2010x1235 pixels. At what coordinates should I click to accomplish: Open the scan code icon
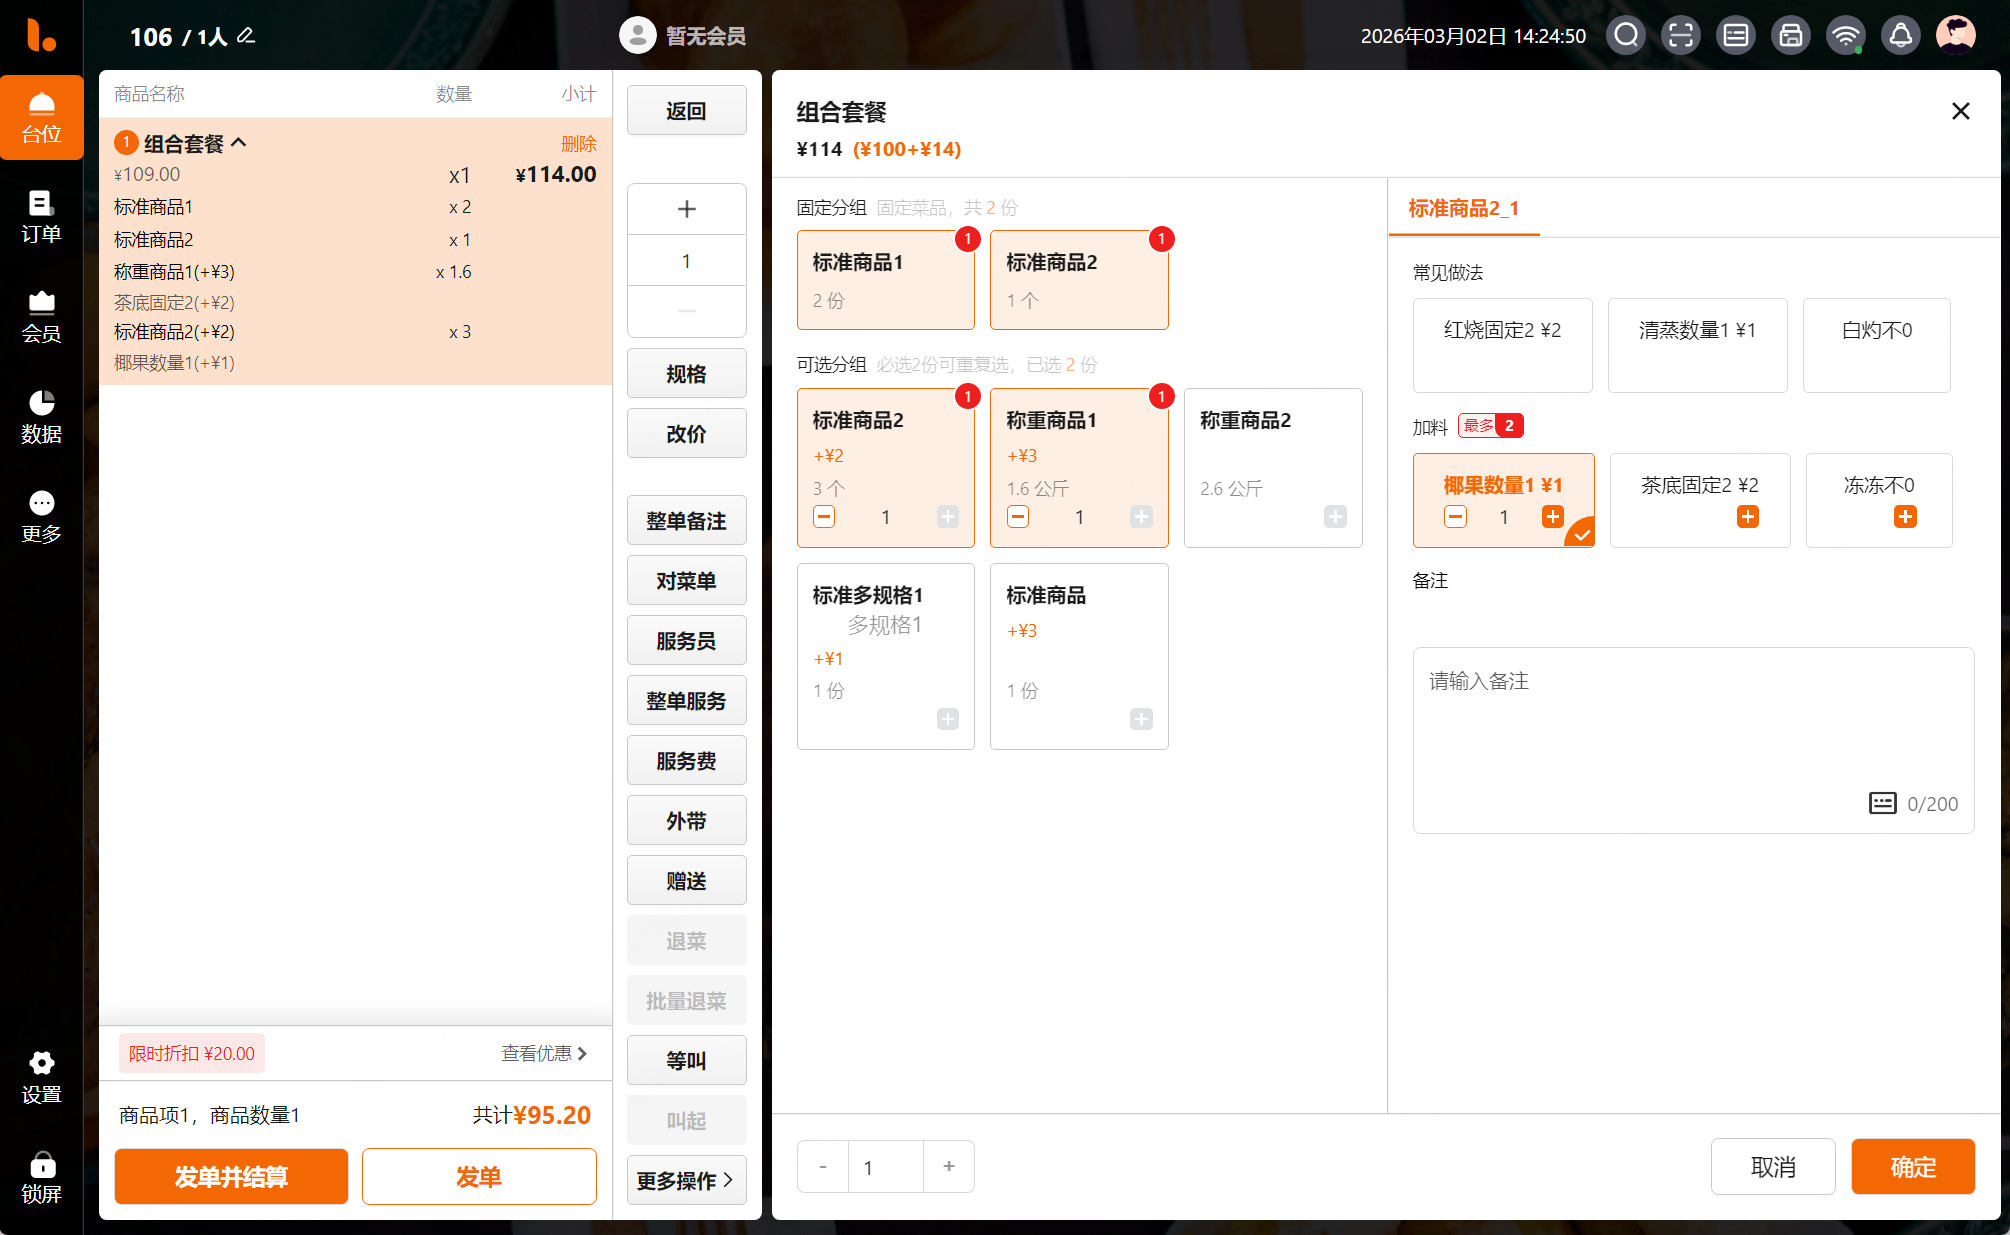(x=1681, y=36)
